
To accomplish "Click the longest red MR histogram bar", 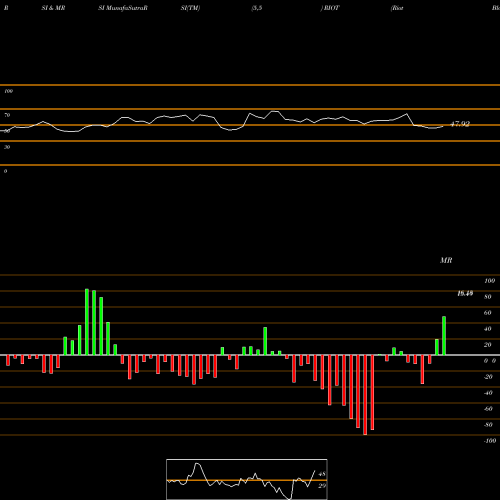I will click(x=365, y=395).
